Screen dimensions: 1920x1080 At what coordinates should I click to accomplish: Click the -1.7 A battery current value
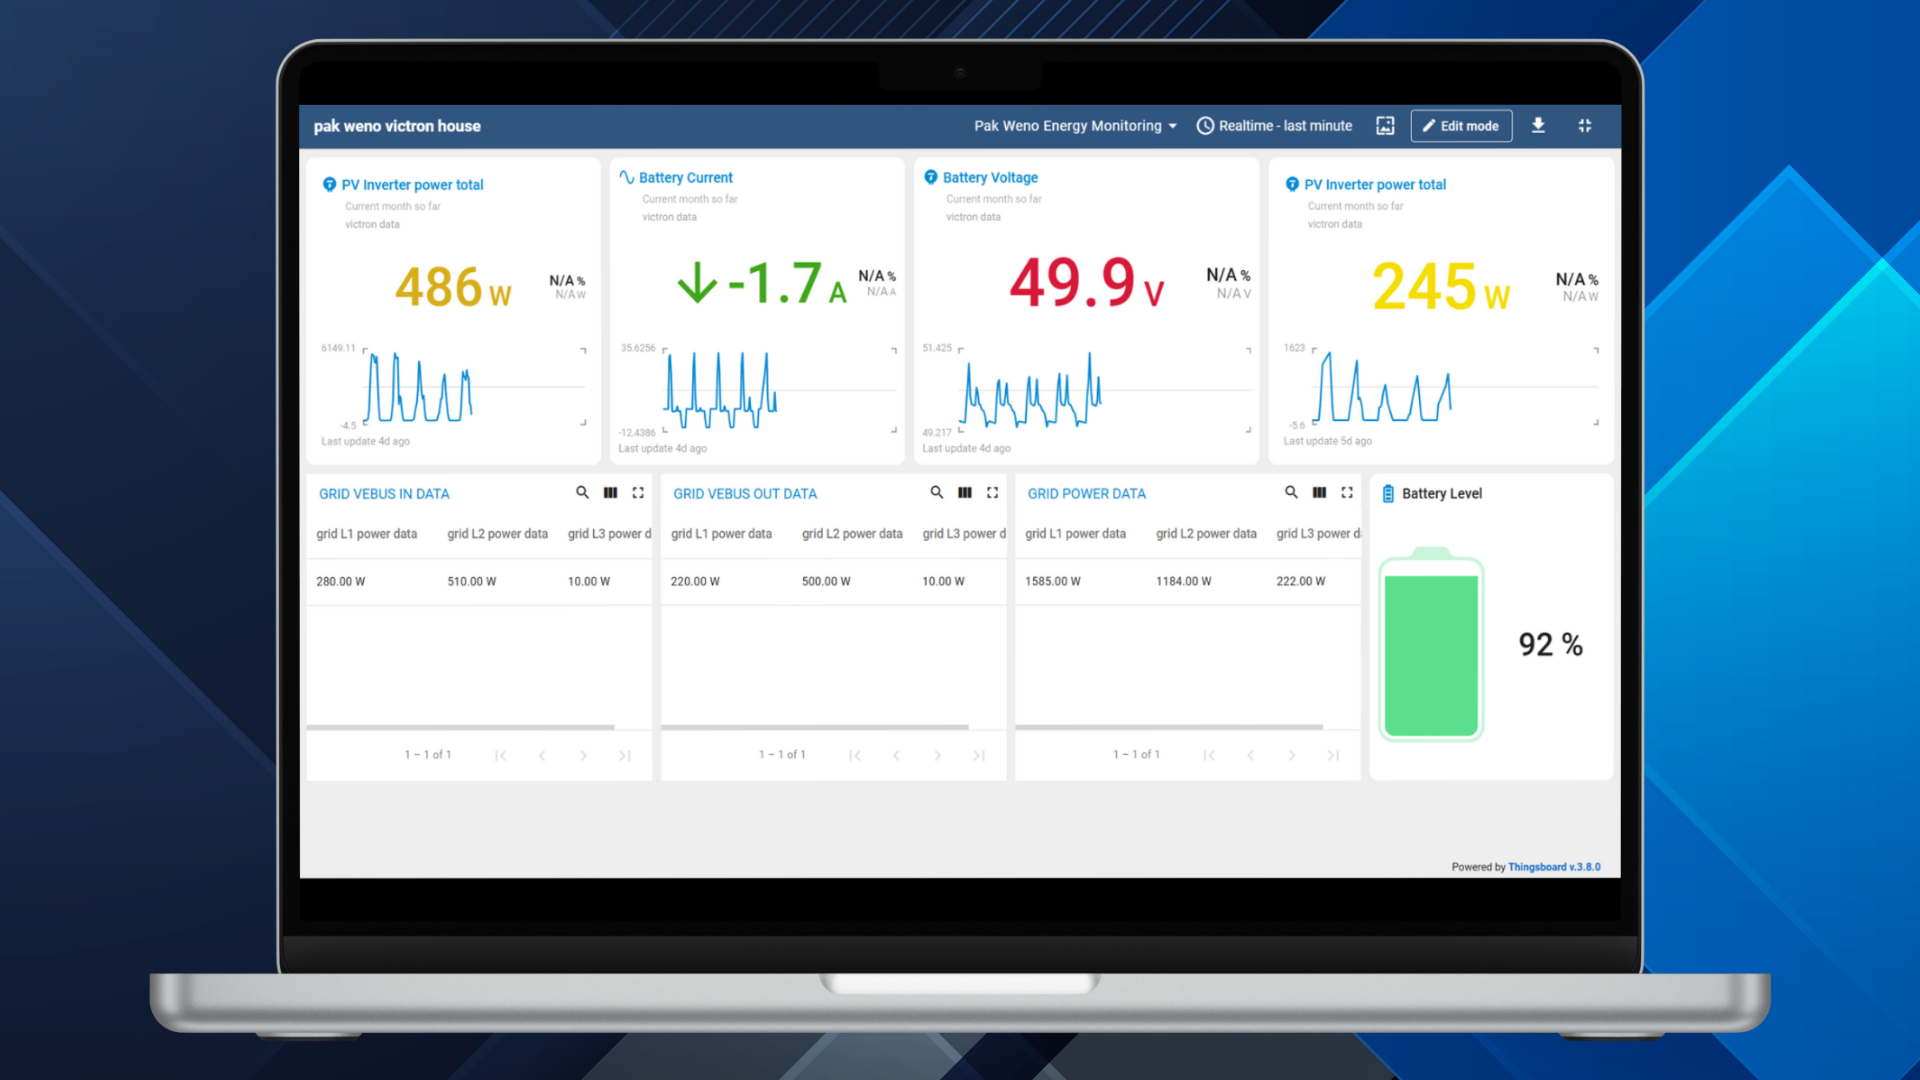[763, 283]
